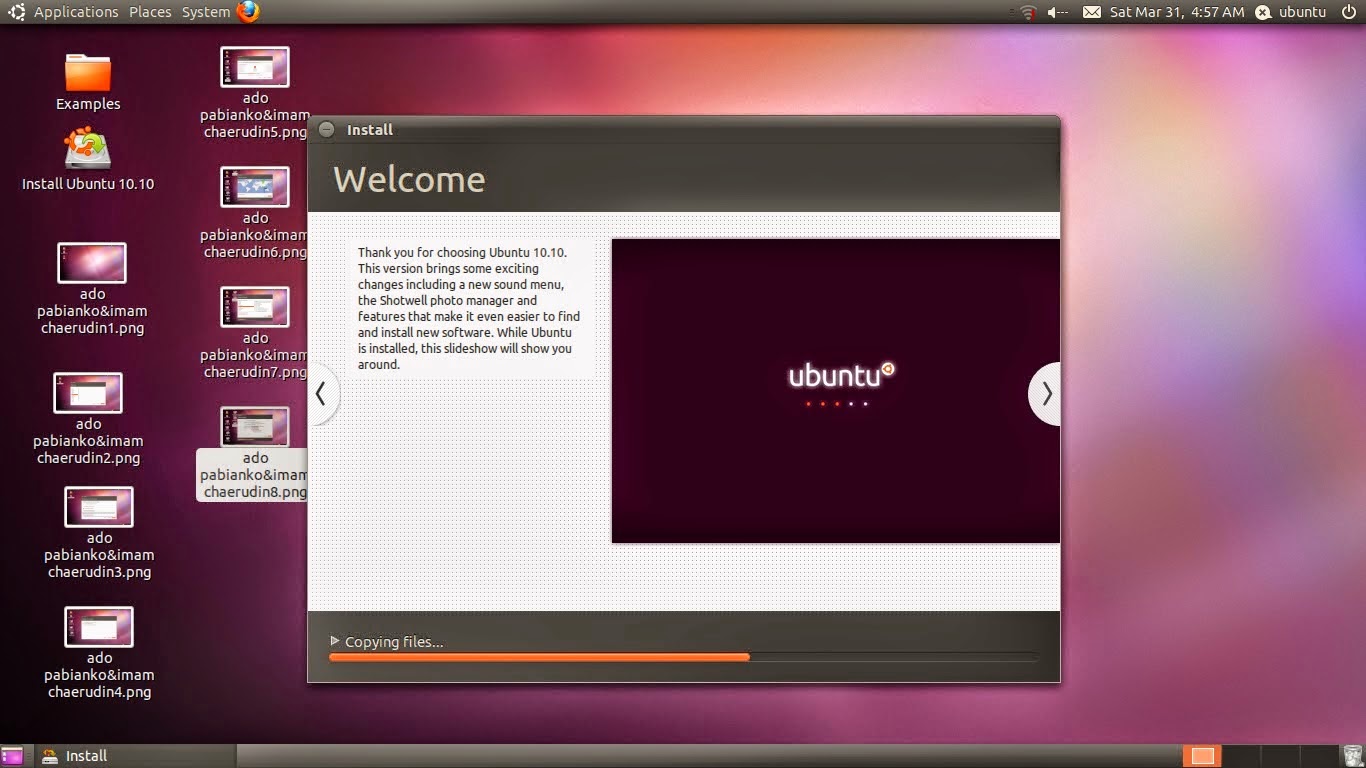The width and height of the screenshot is (1366, 768).
Task: Open the messaging envelope icon in the panel
Action: coord(1091,12)
